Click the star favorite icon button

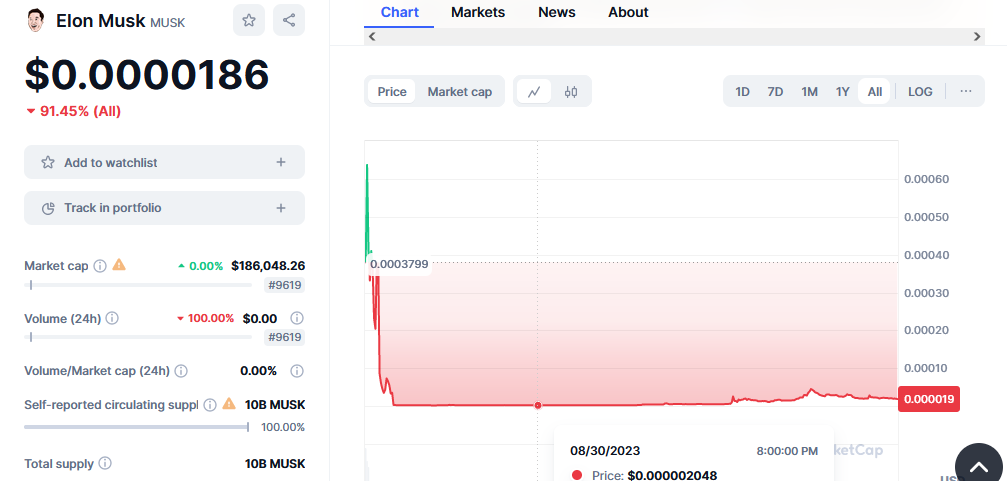[249, 20]
